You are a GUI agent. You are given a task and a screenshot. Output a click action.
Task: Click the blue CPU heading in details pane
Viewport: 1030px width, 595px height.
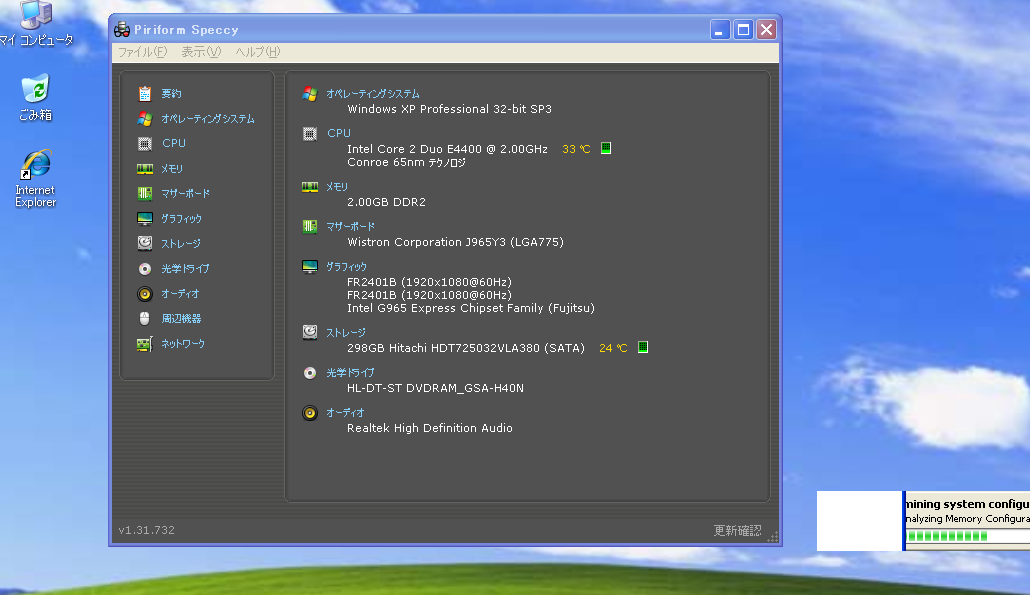point(338,133)
